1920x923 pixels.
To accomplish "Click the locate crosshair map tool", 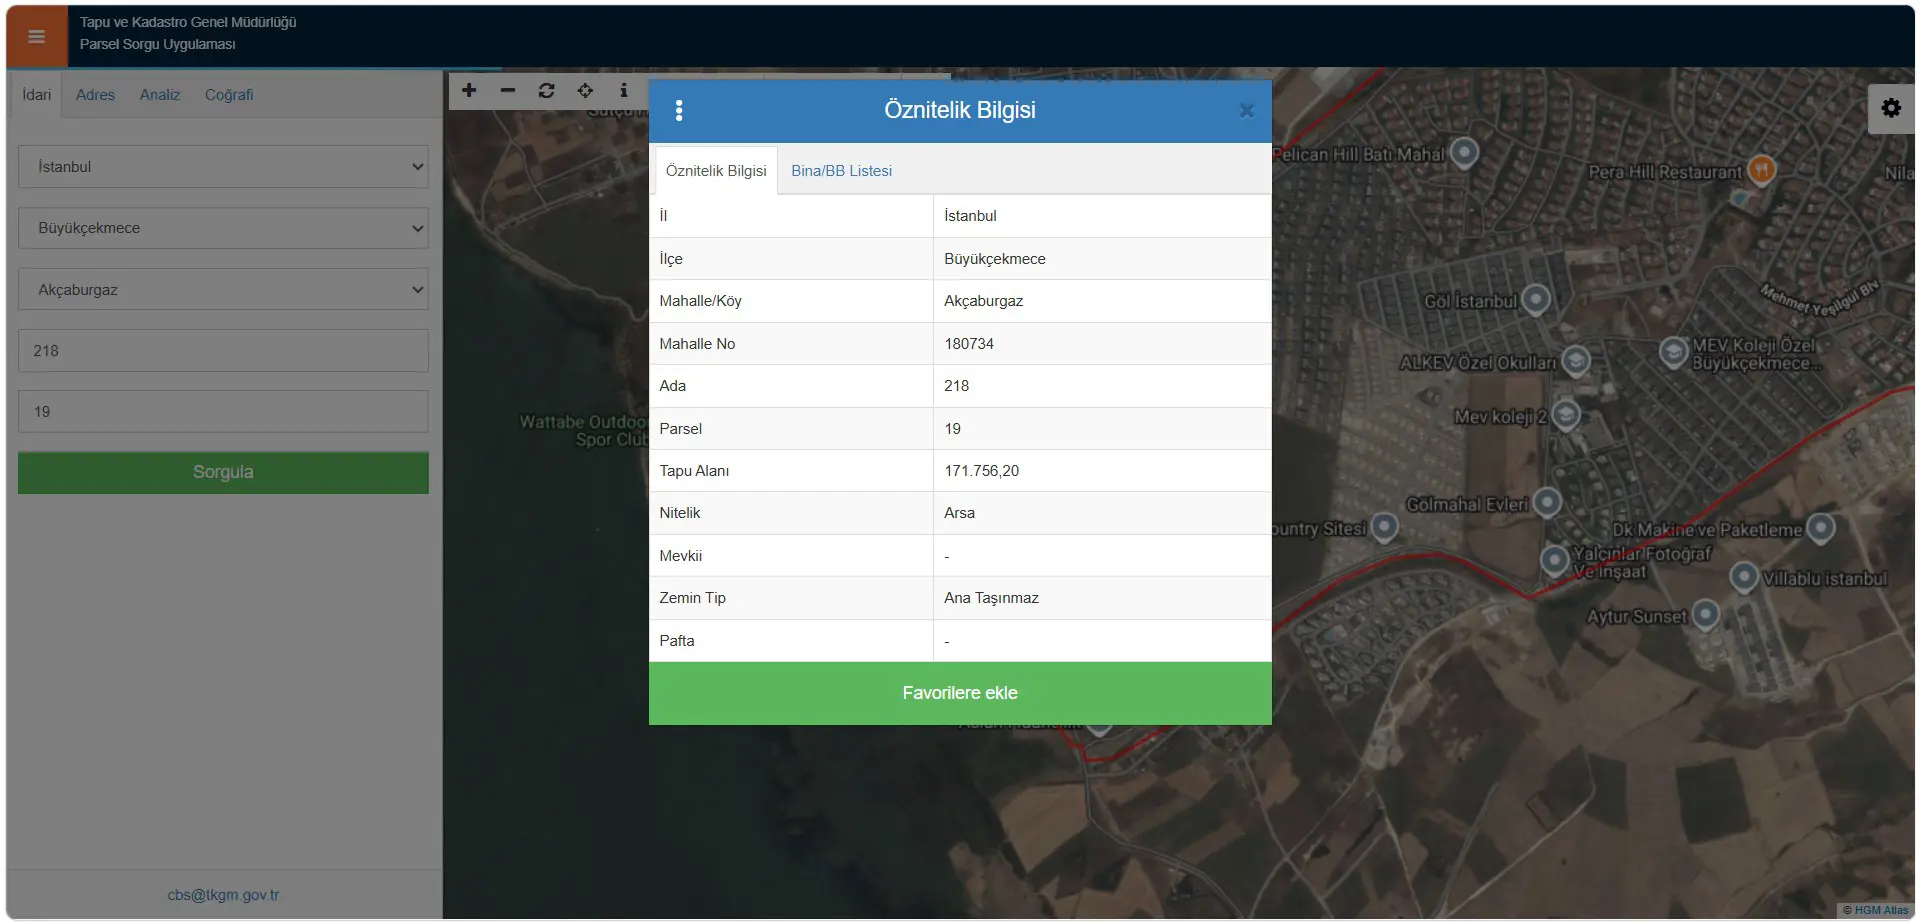I will pos(585,90).
